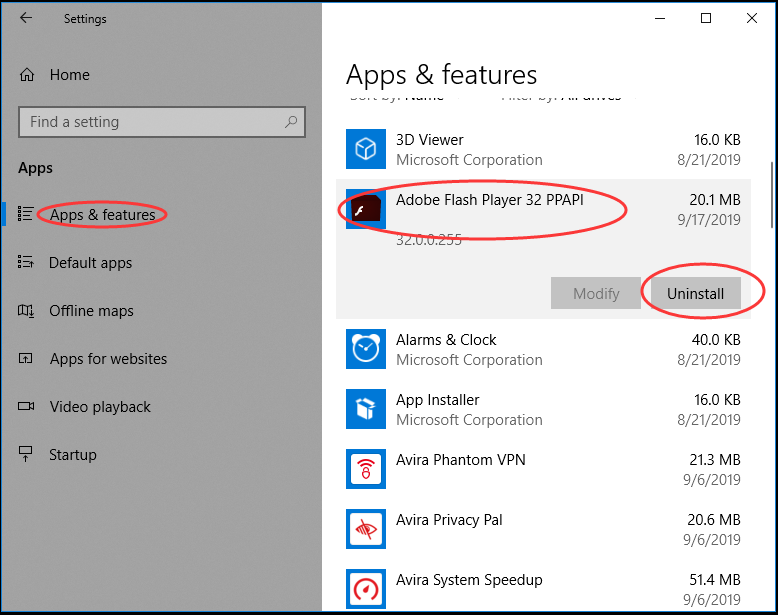Select the Avira Privacy Pal entry

543,529
